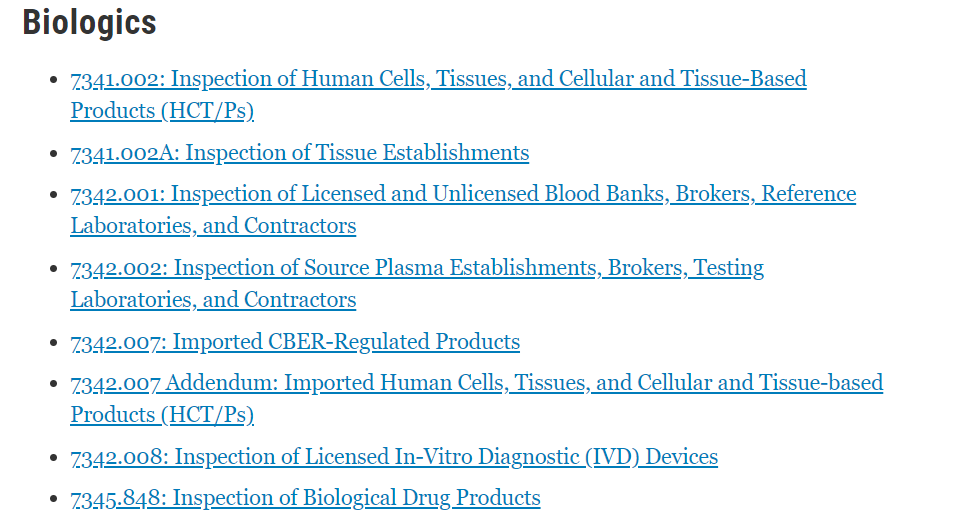Open 7342.007 Imported CBER-Regulated Products link
The height and width of the screenshot is (518, 971).
click(x=295, y=342)
